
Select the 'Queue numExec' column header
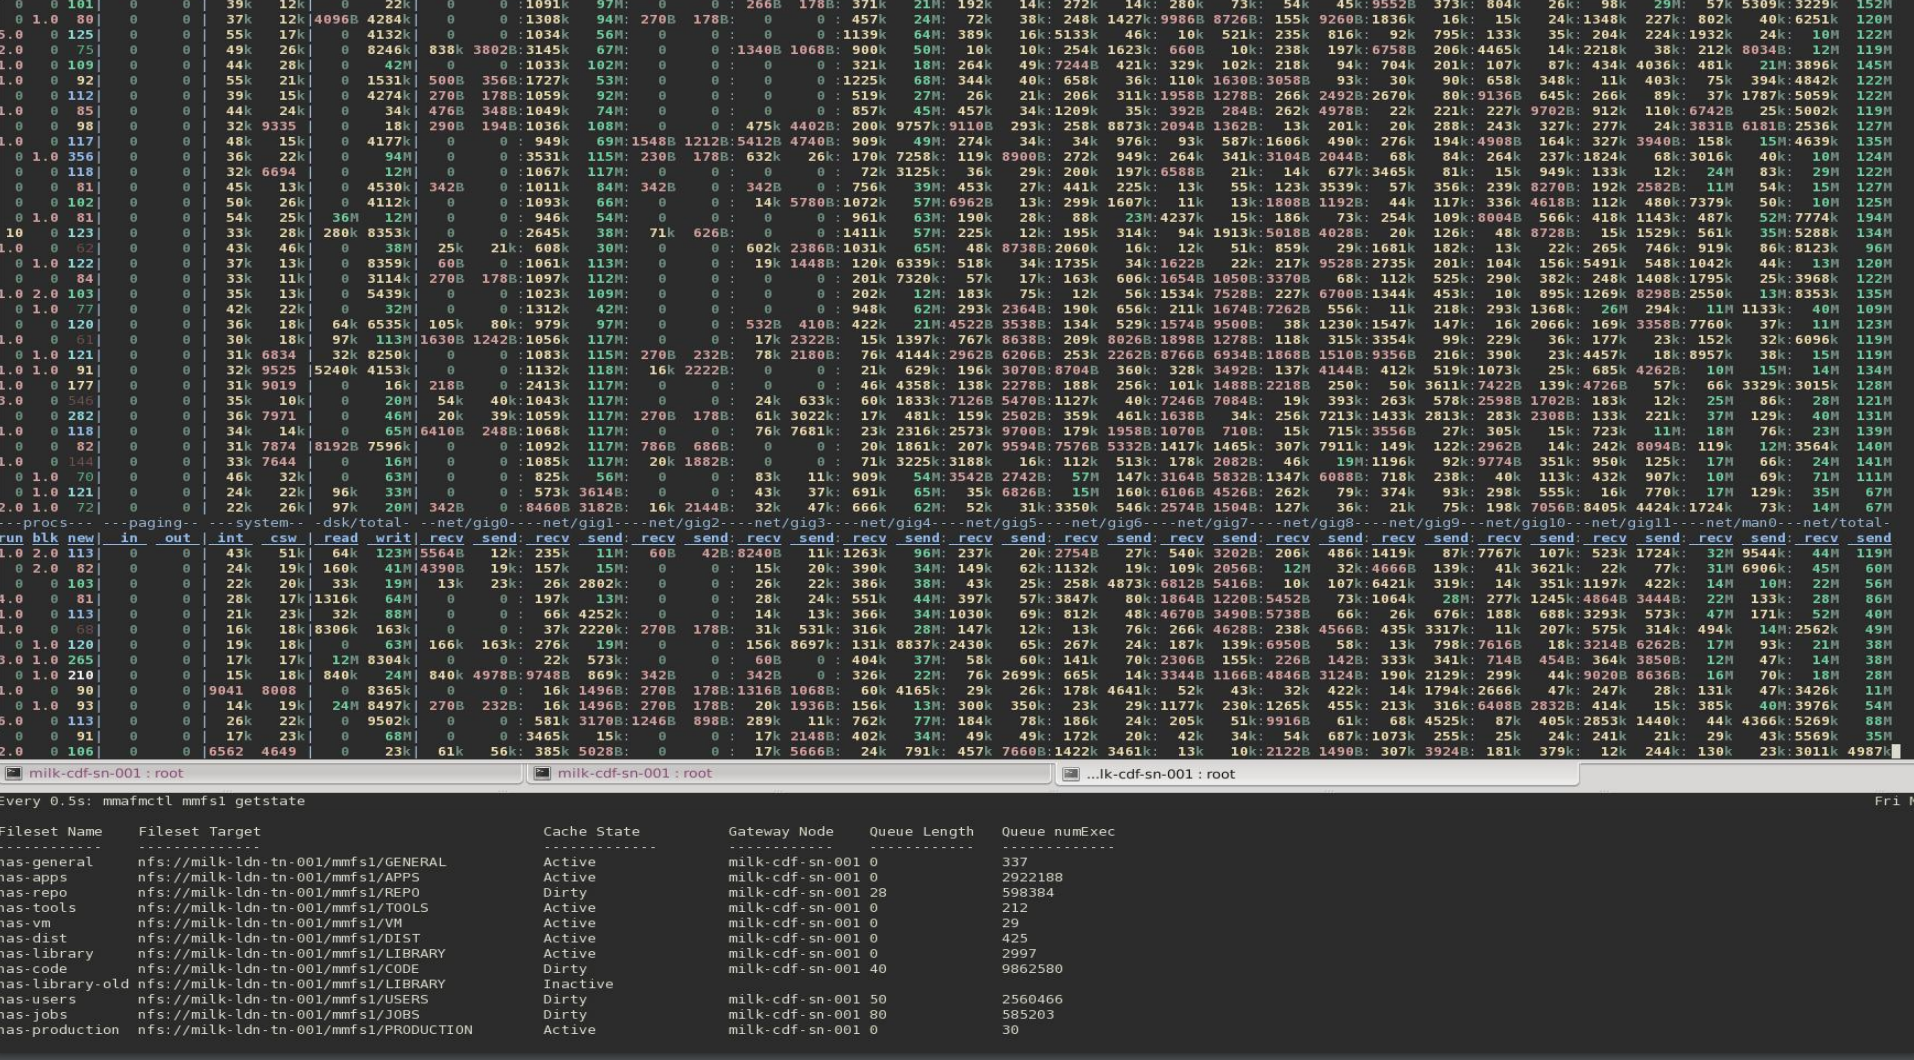click(1058, 832)
